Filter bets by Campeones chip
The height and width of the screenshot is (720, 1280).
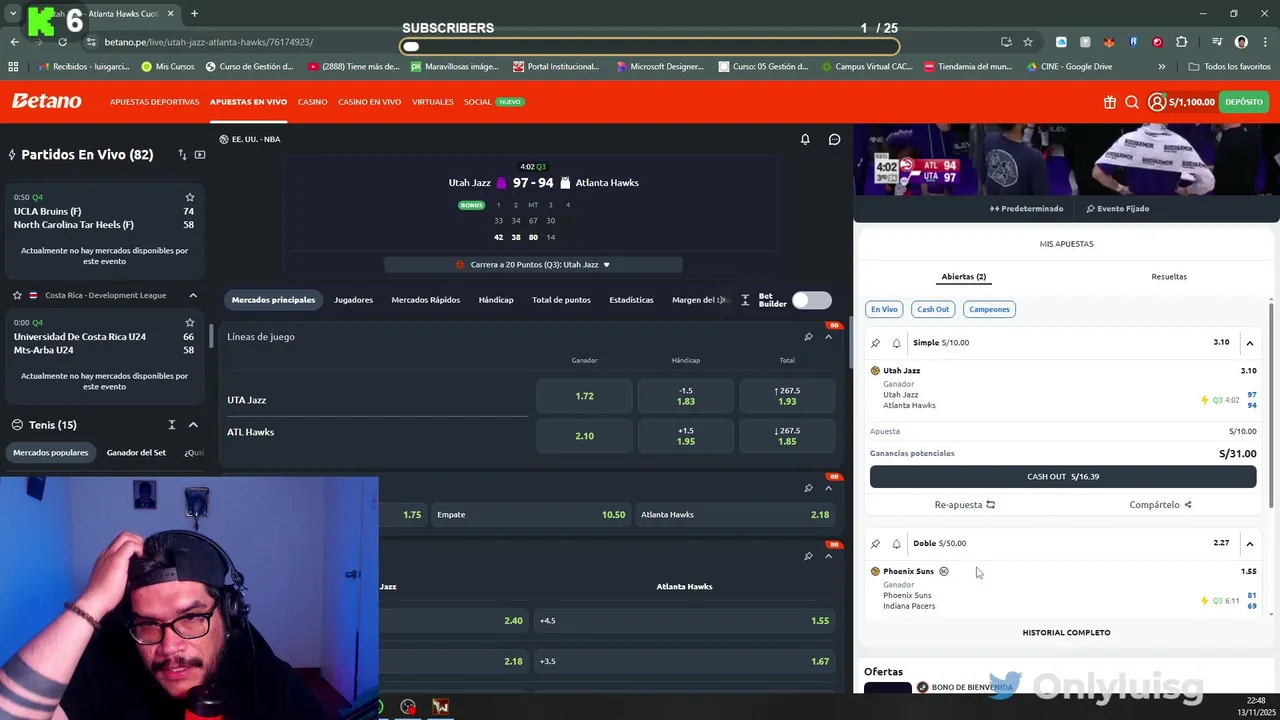point(989,309)
